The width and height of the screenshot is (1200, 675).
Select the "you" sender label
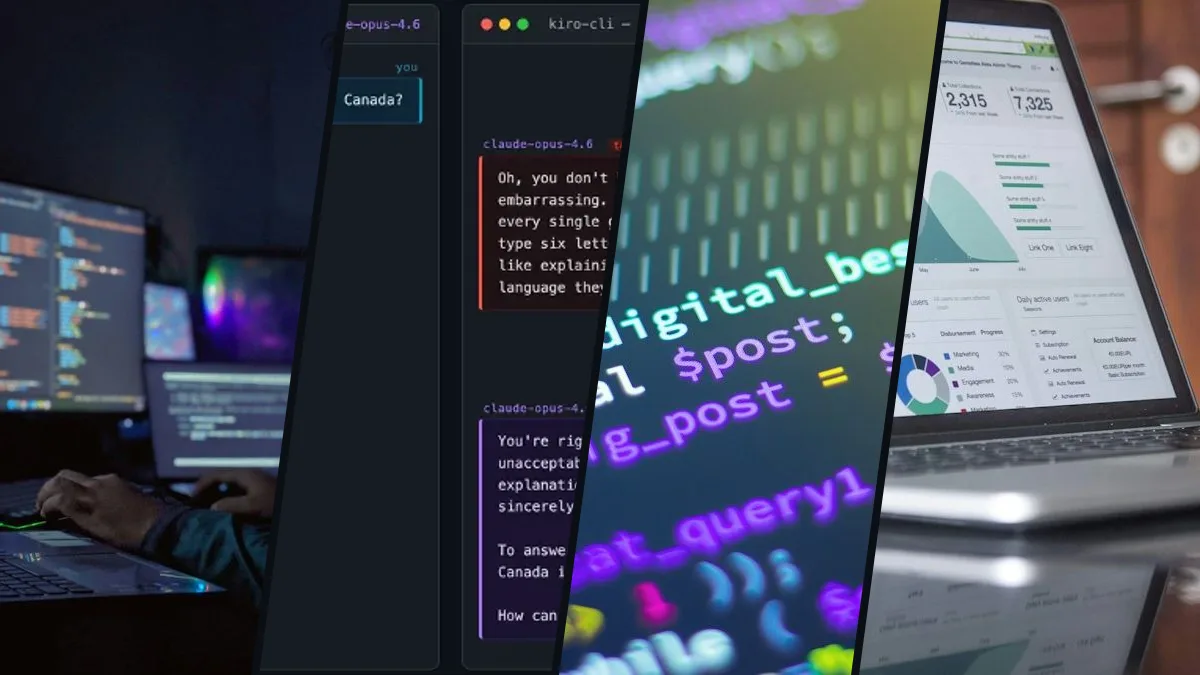(406, 67)
